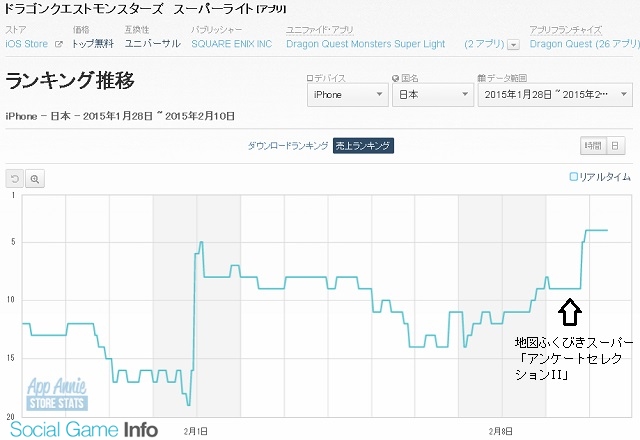640x440 pixels.
Task: Click the calendar icon by データ範囲
Action: [x=483, y=78]
